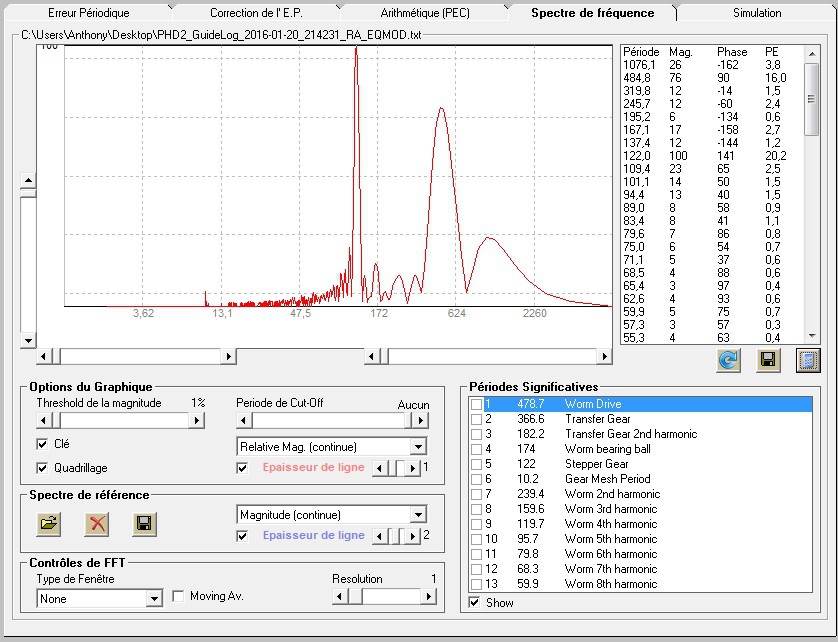The width and height of the screenshot is (838, 642).
Task: Increase the blue Epaisseur de ligne value
Action: pyautogui.click(x=413, y=536)
